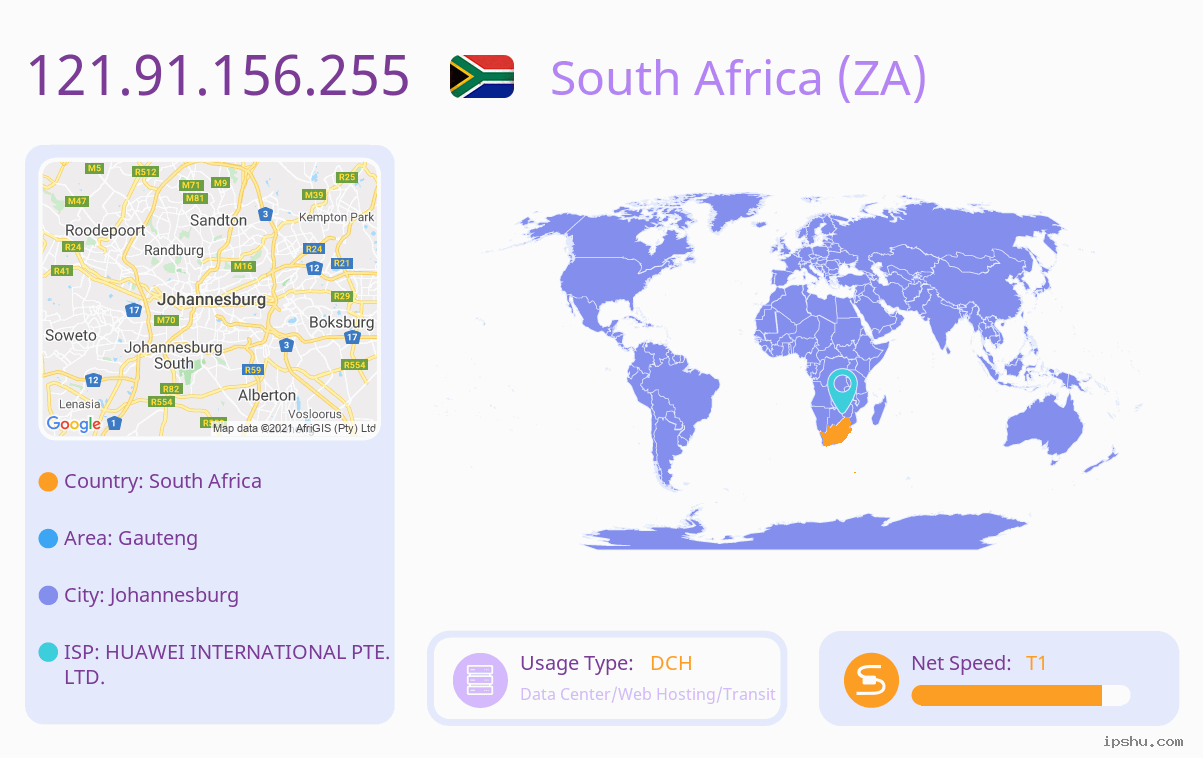1203x758 pixels.
Task: Click Data Center/Web Hosting/Transit description
Action: tap(648, 694)
